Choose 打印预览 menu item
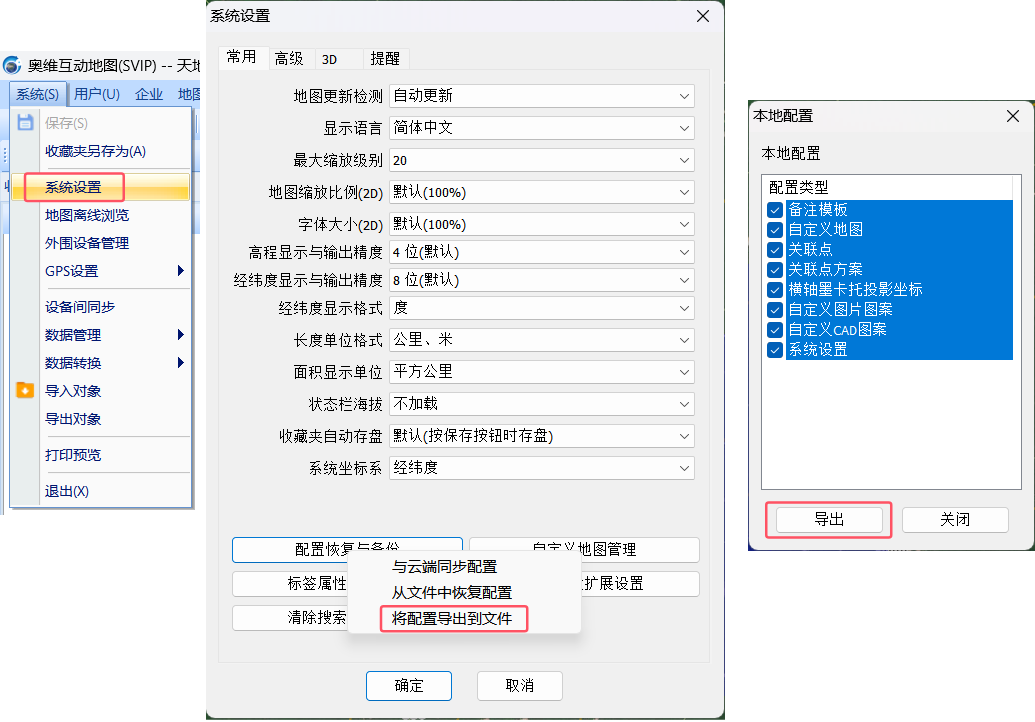Image resolution: width=1035 pixels, height=722 pixels. 100,455
